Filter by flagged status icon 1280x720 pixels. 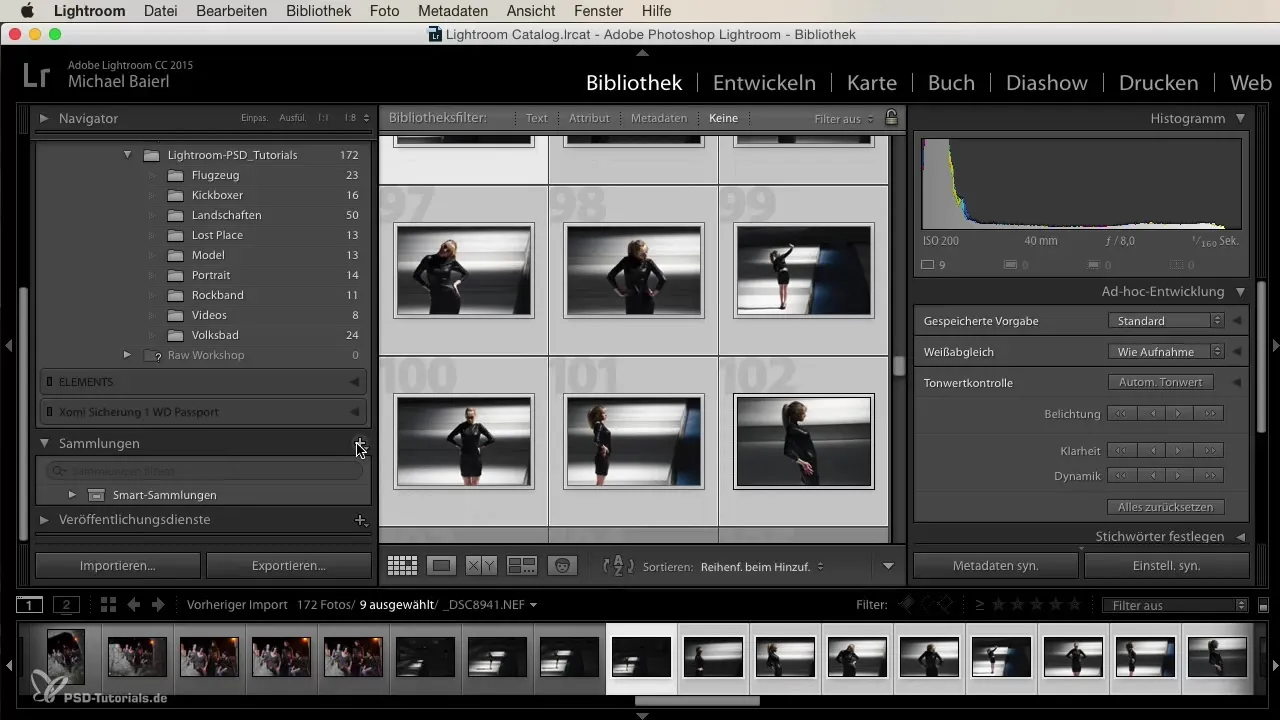pos(907,605)
